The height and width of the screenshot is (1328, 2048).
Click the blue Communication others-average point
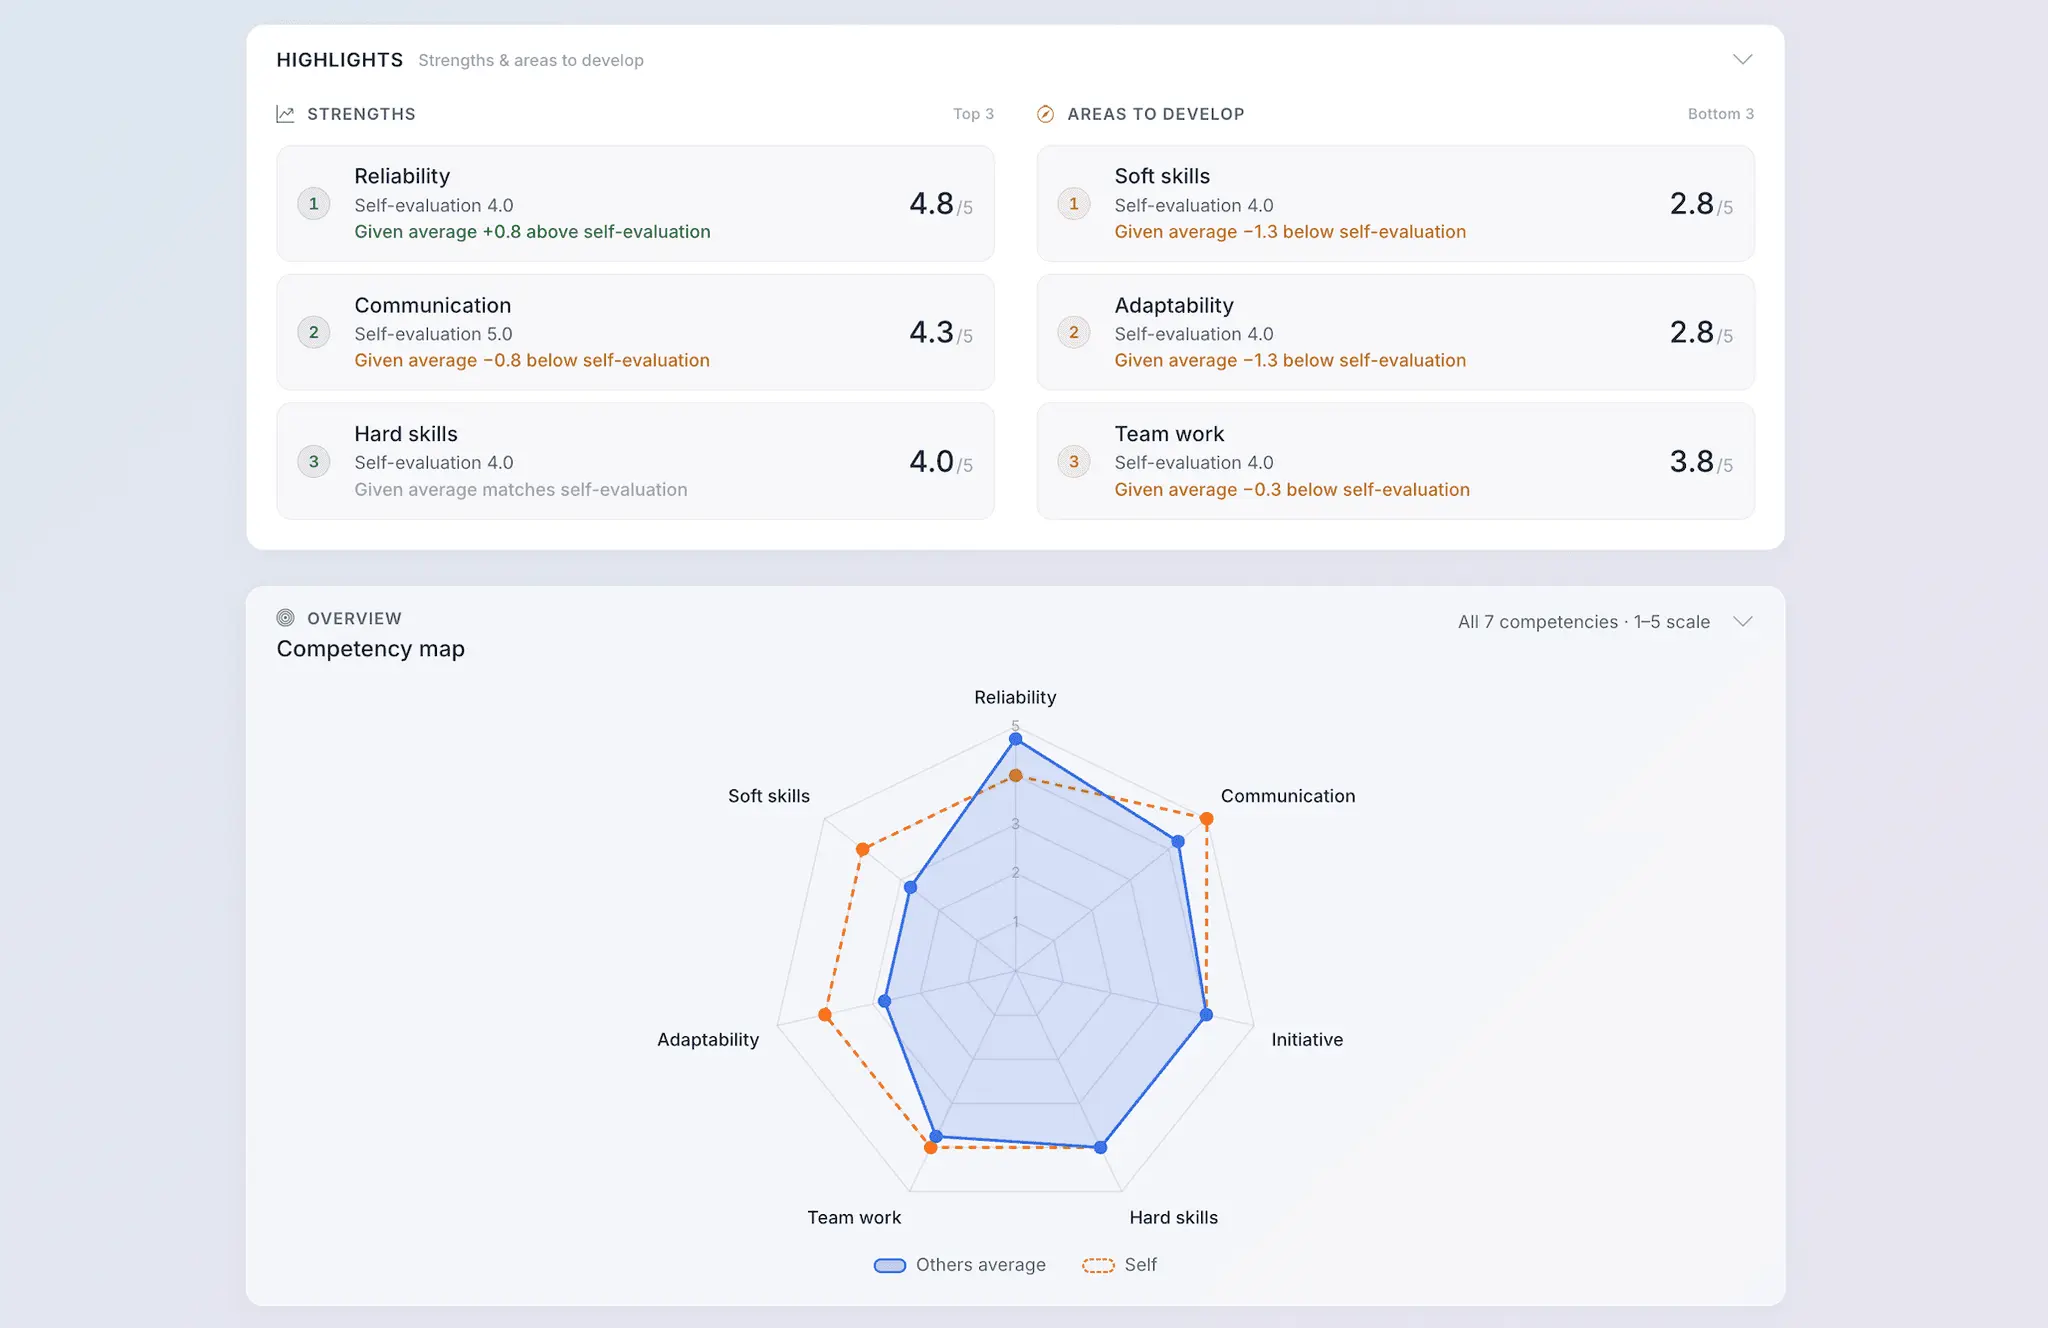pyautogui.click(x=1178, y=842)
